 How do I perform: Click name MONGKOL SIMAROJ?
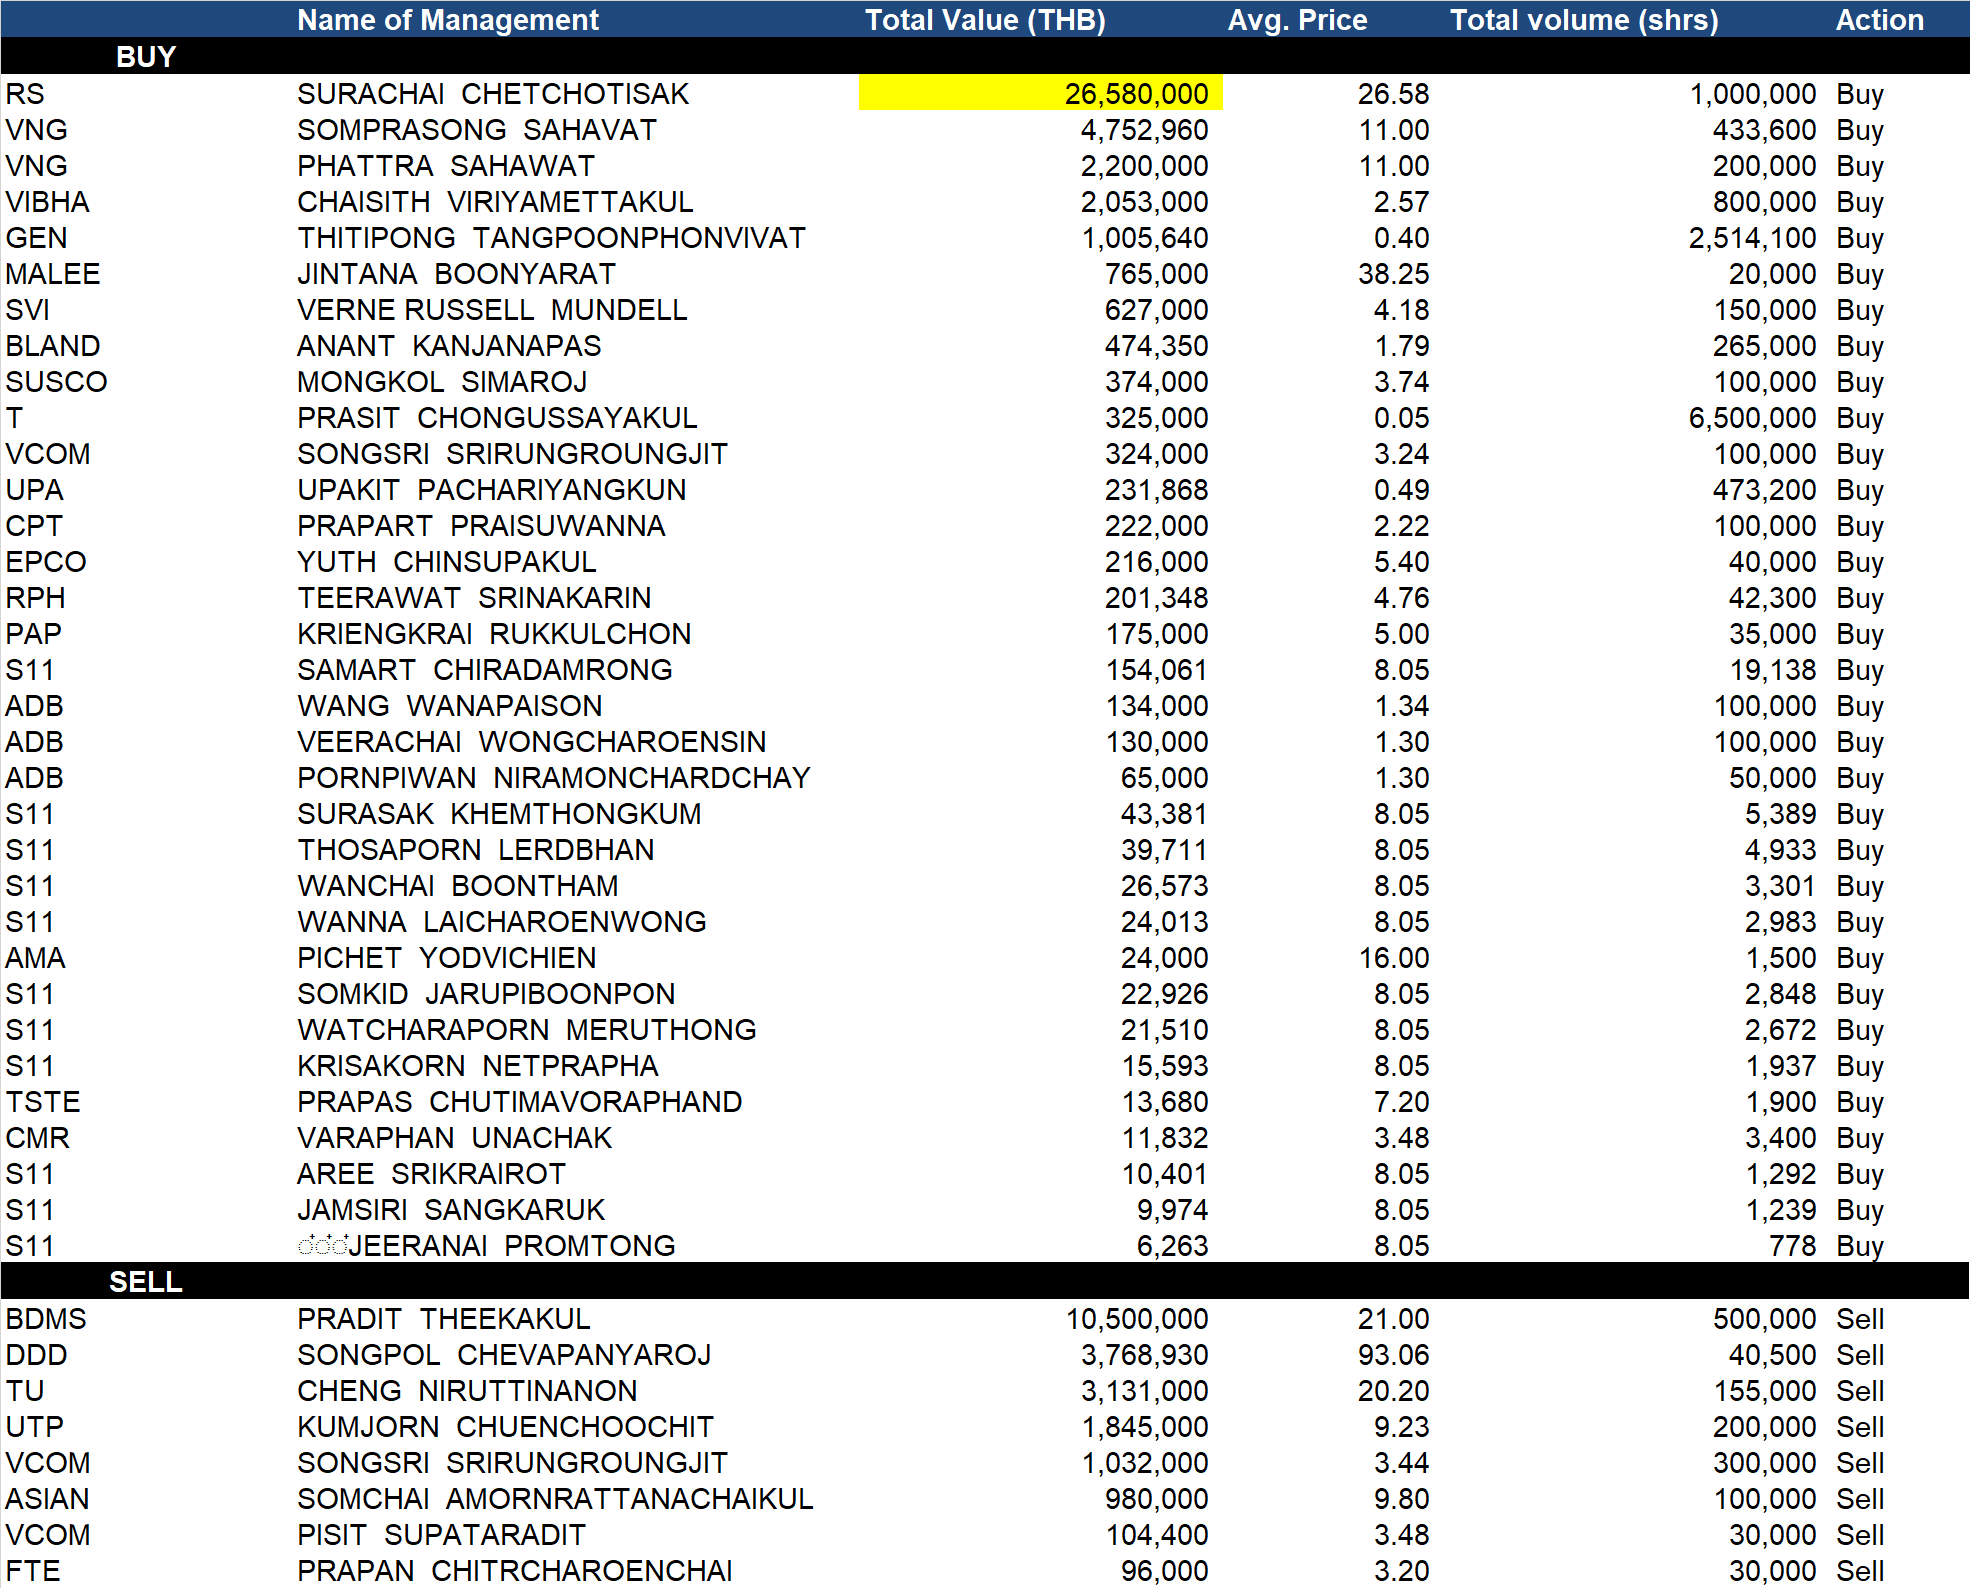point(442,382)
